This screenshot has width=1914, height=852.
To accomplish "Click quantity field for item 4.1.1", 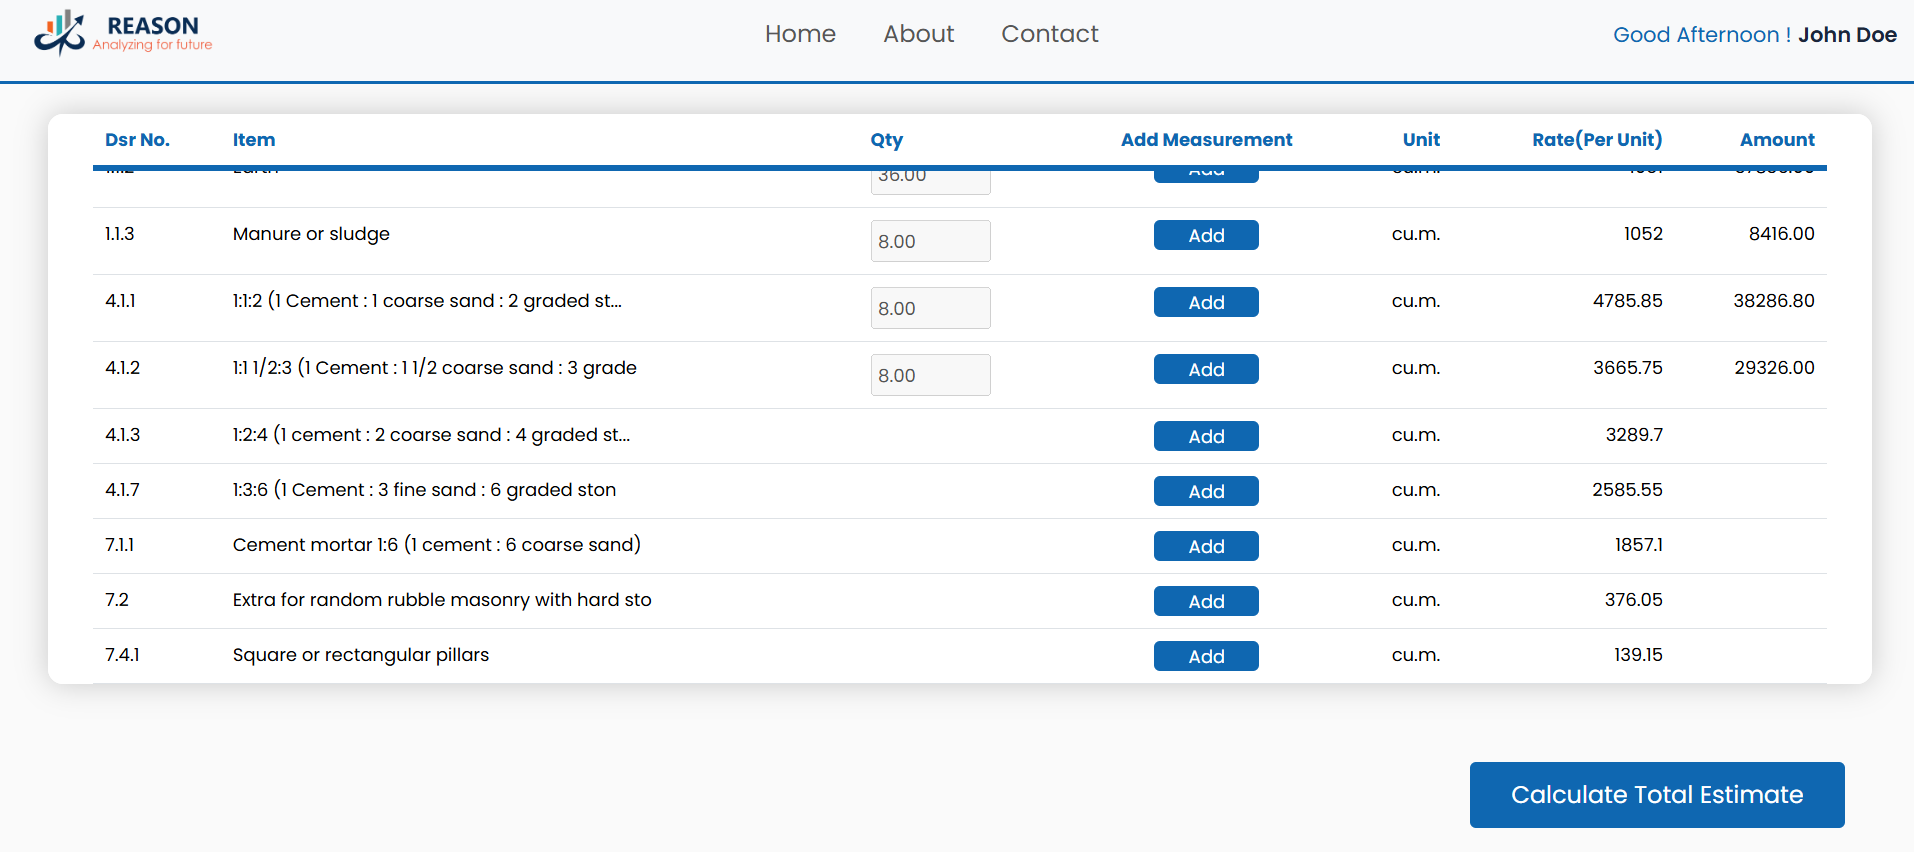I will pyautogui.click(x=930, y=308).
